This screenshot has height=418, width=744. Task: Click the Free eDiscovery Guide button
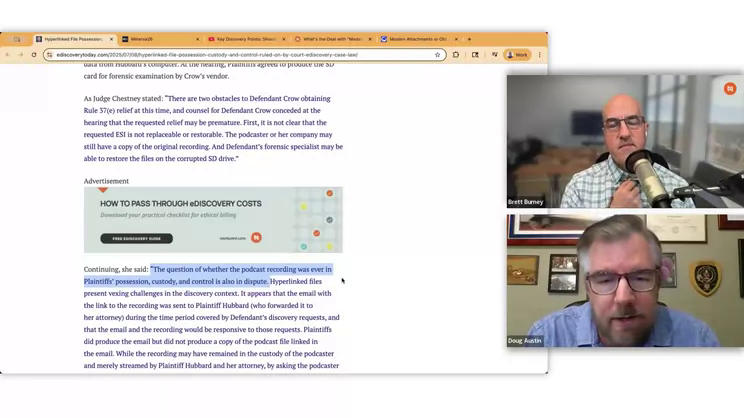[x=137, y=238]
